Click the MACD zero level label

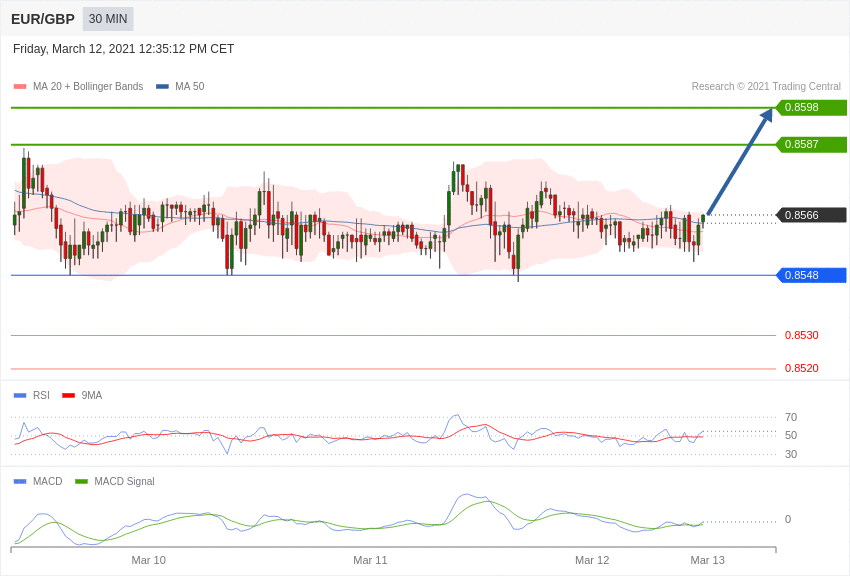[788, 519]
